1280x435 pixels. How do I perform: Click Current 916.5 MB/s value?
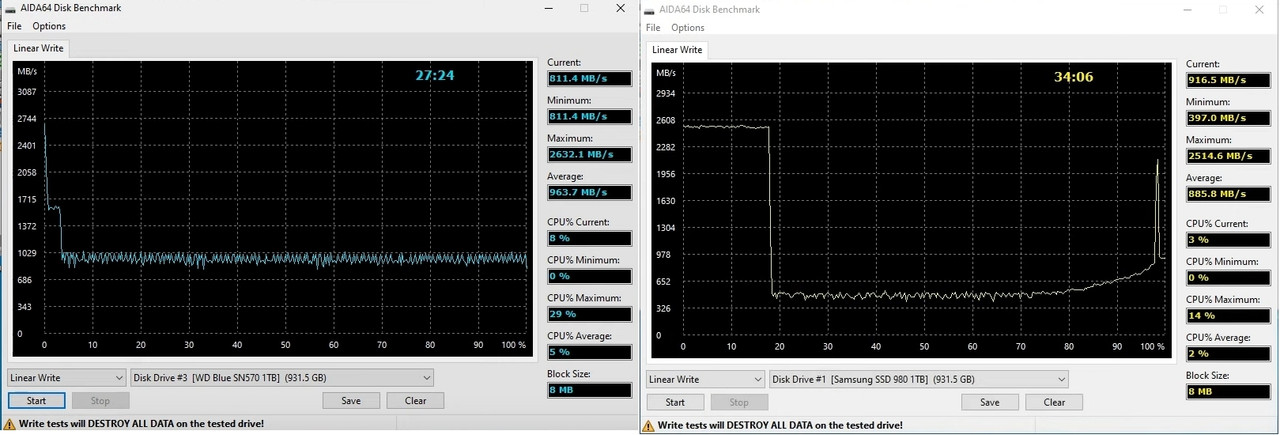[1229, 80]
